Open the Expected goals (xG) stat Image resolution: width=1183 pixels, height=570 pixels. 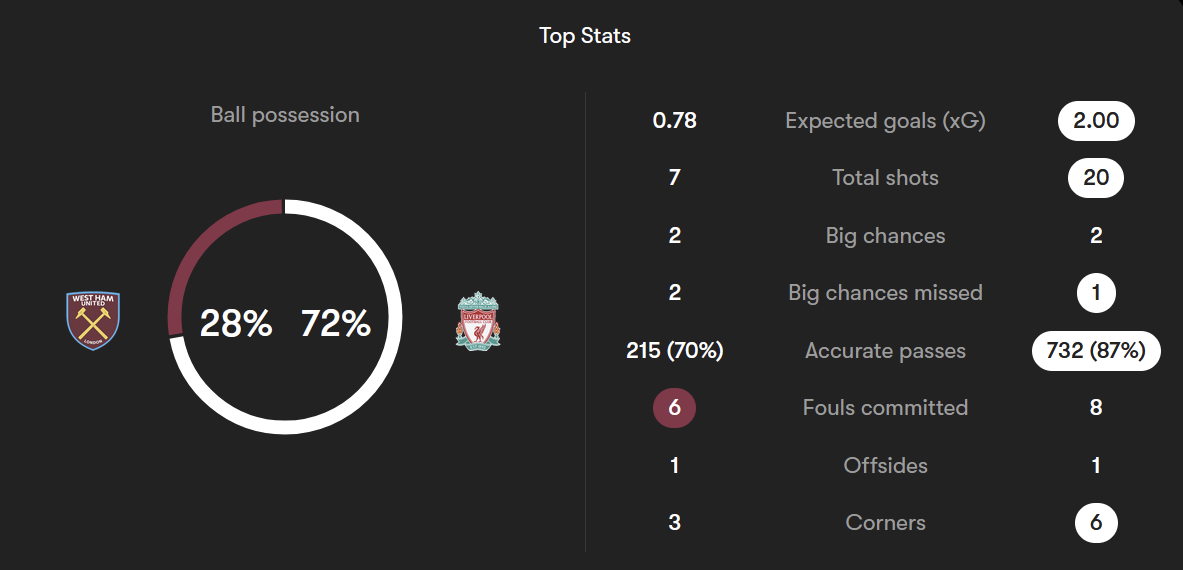point(885,121)
